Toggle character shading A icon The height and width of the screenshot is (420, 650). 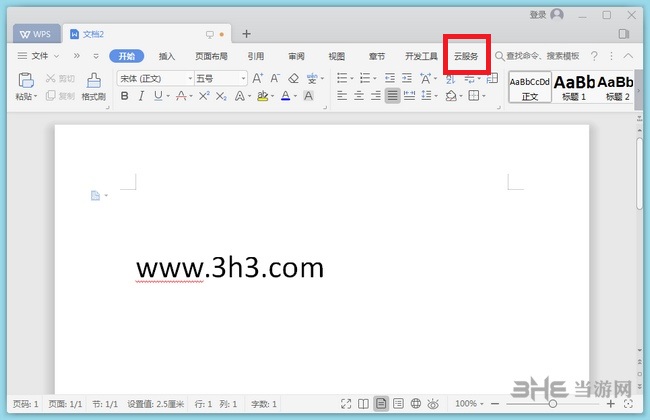(x=308, y=96)
